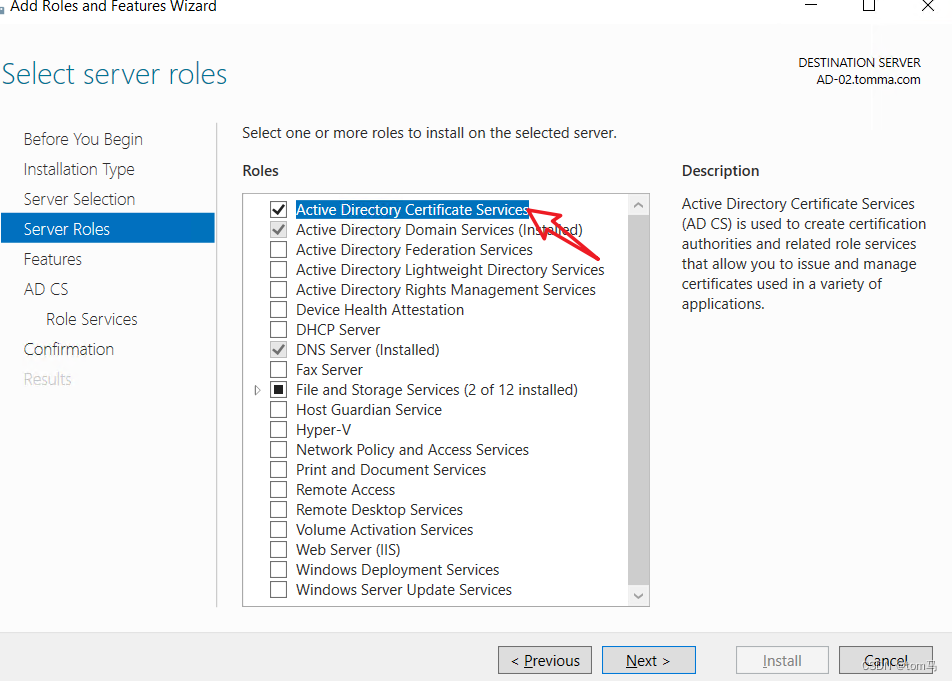Expand File and Storage Services tree node
This screenshot has height=681, width=952.
257,390
